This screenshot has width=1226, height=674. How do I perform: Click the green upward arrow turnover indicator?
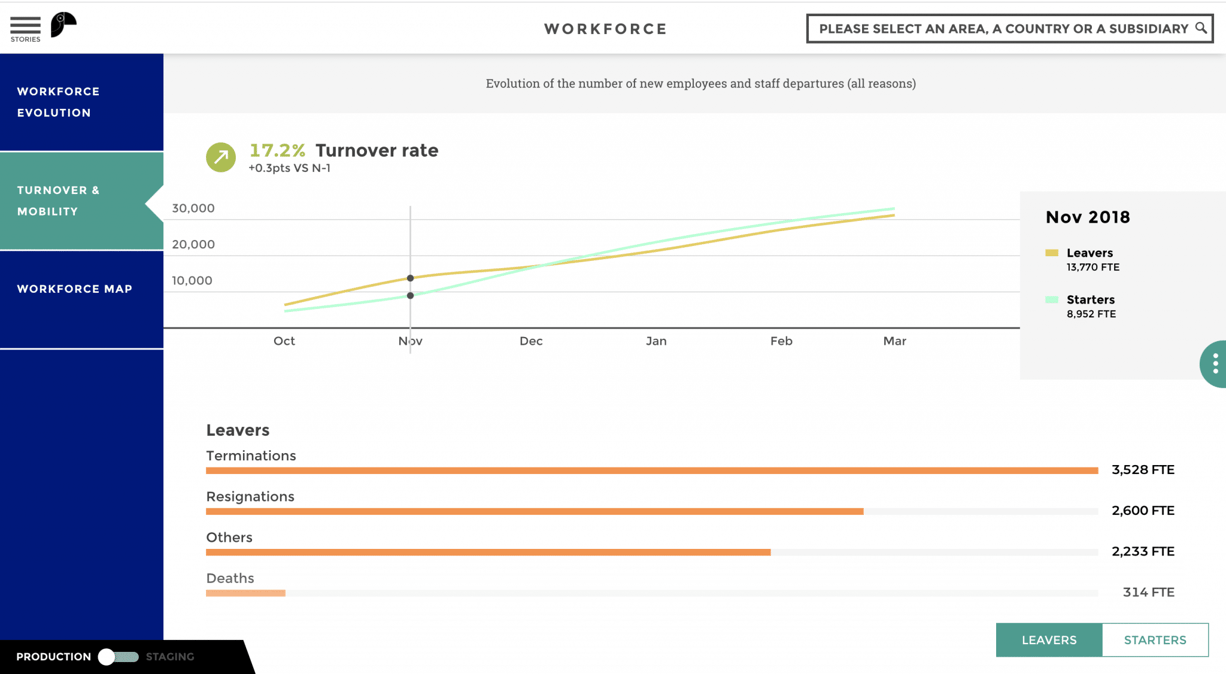(x=220, y=157)
